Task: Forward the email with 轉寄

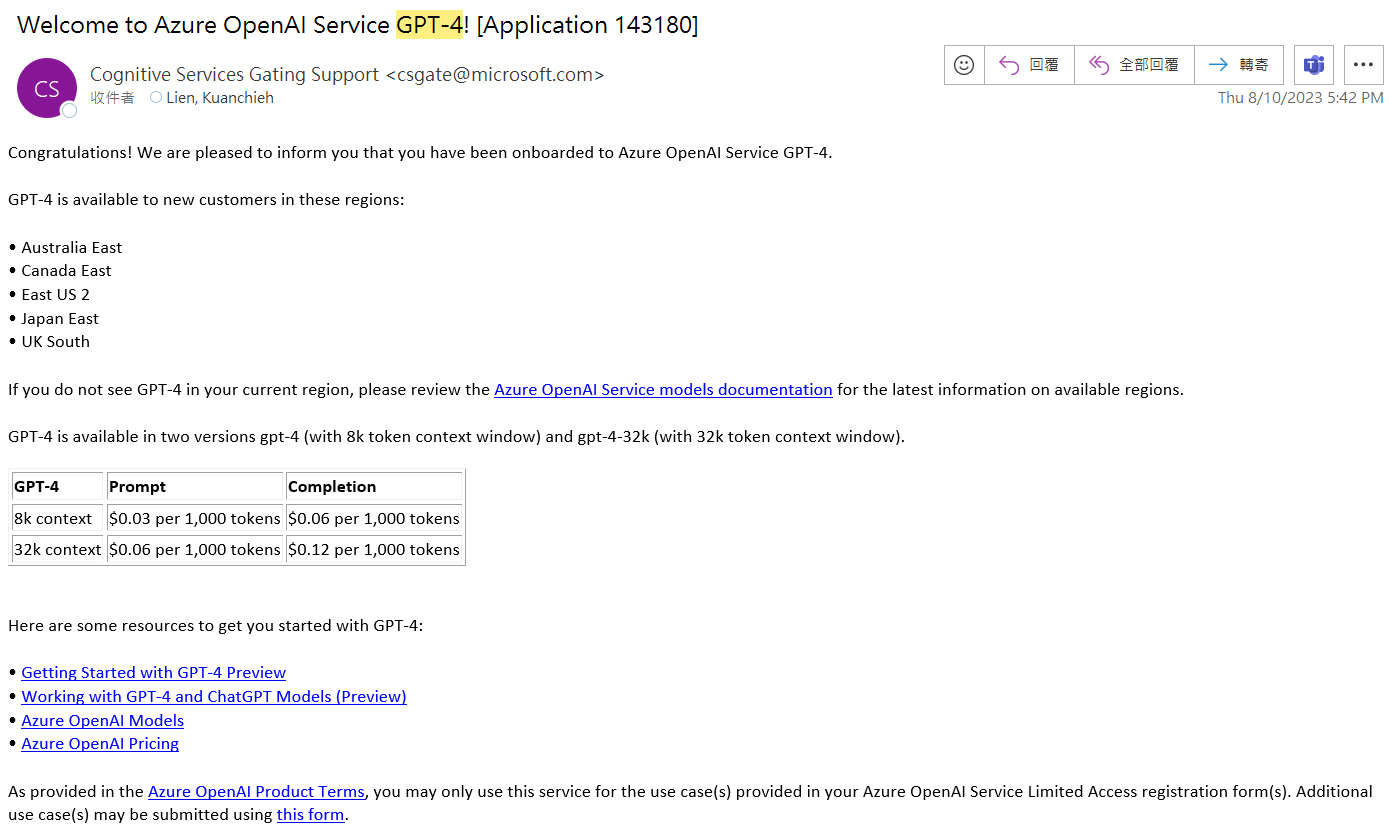Action: pyautogui.click(x=1239, y=65)
